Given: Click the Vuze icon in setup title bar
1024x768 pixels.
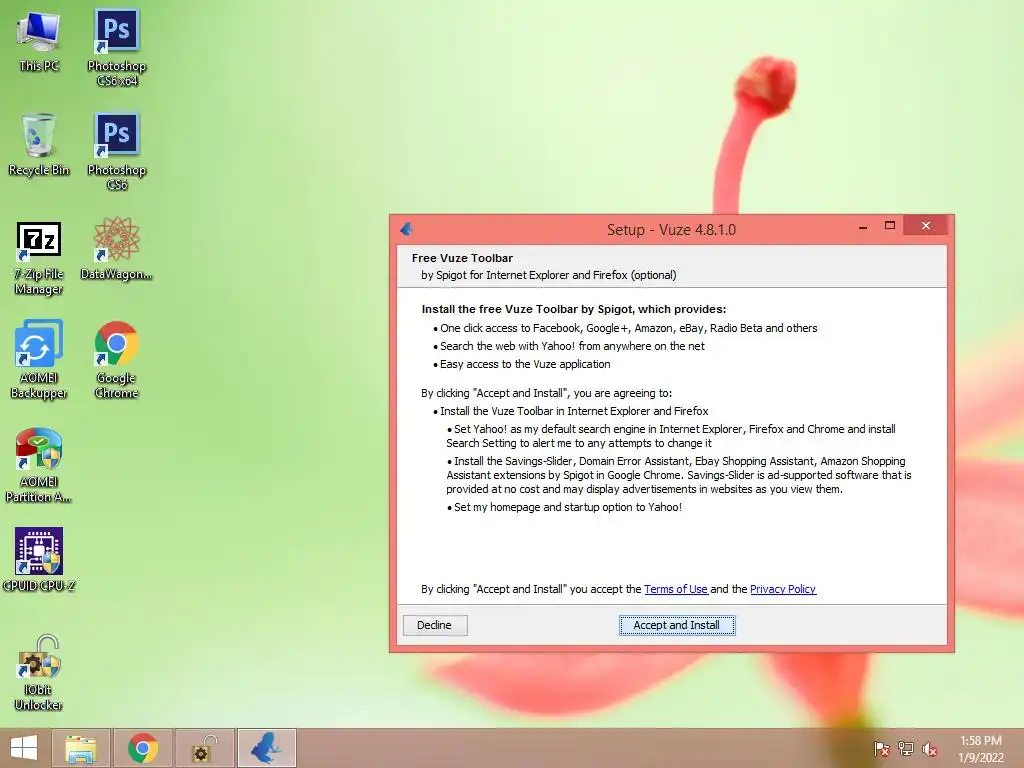Looking at the screenshot, I should 407,229.
